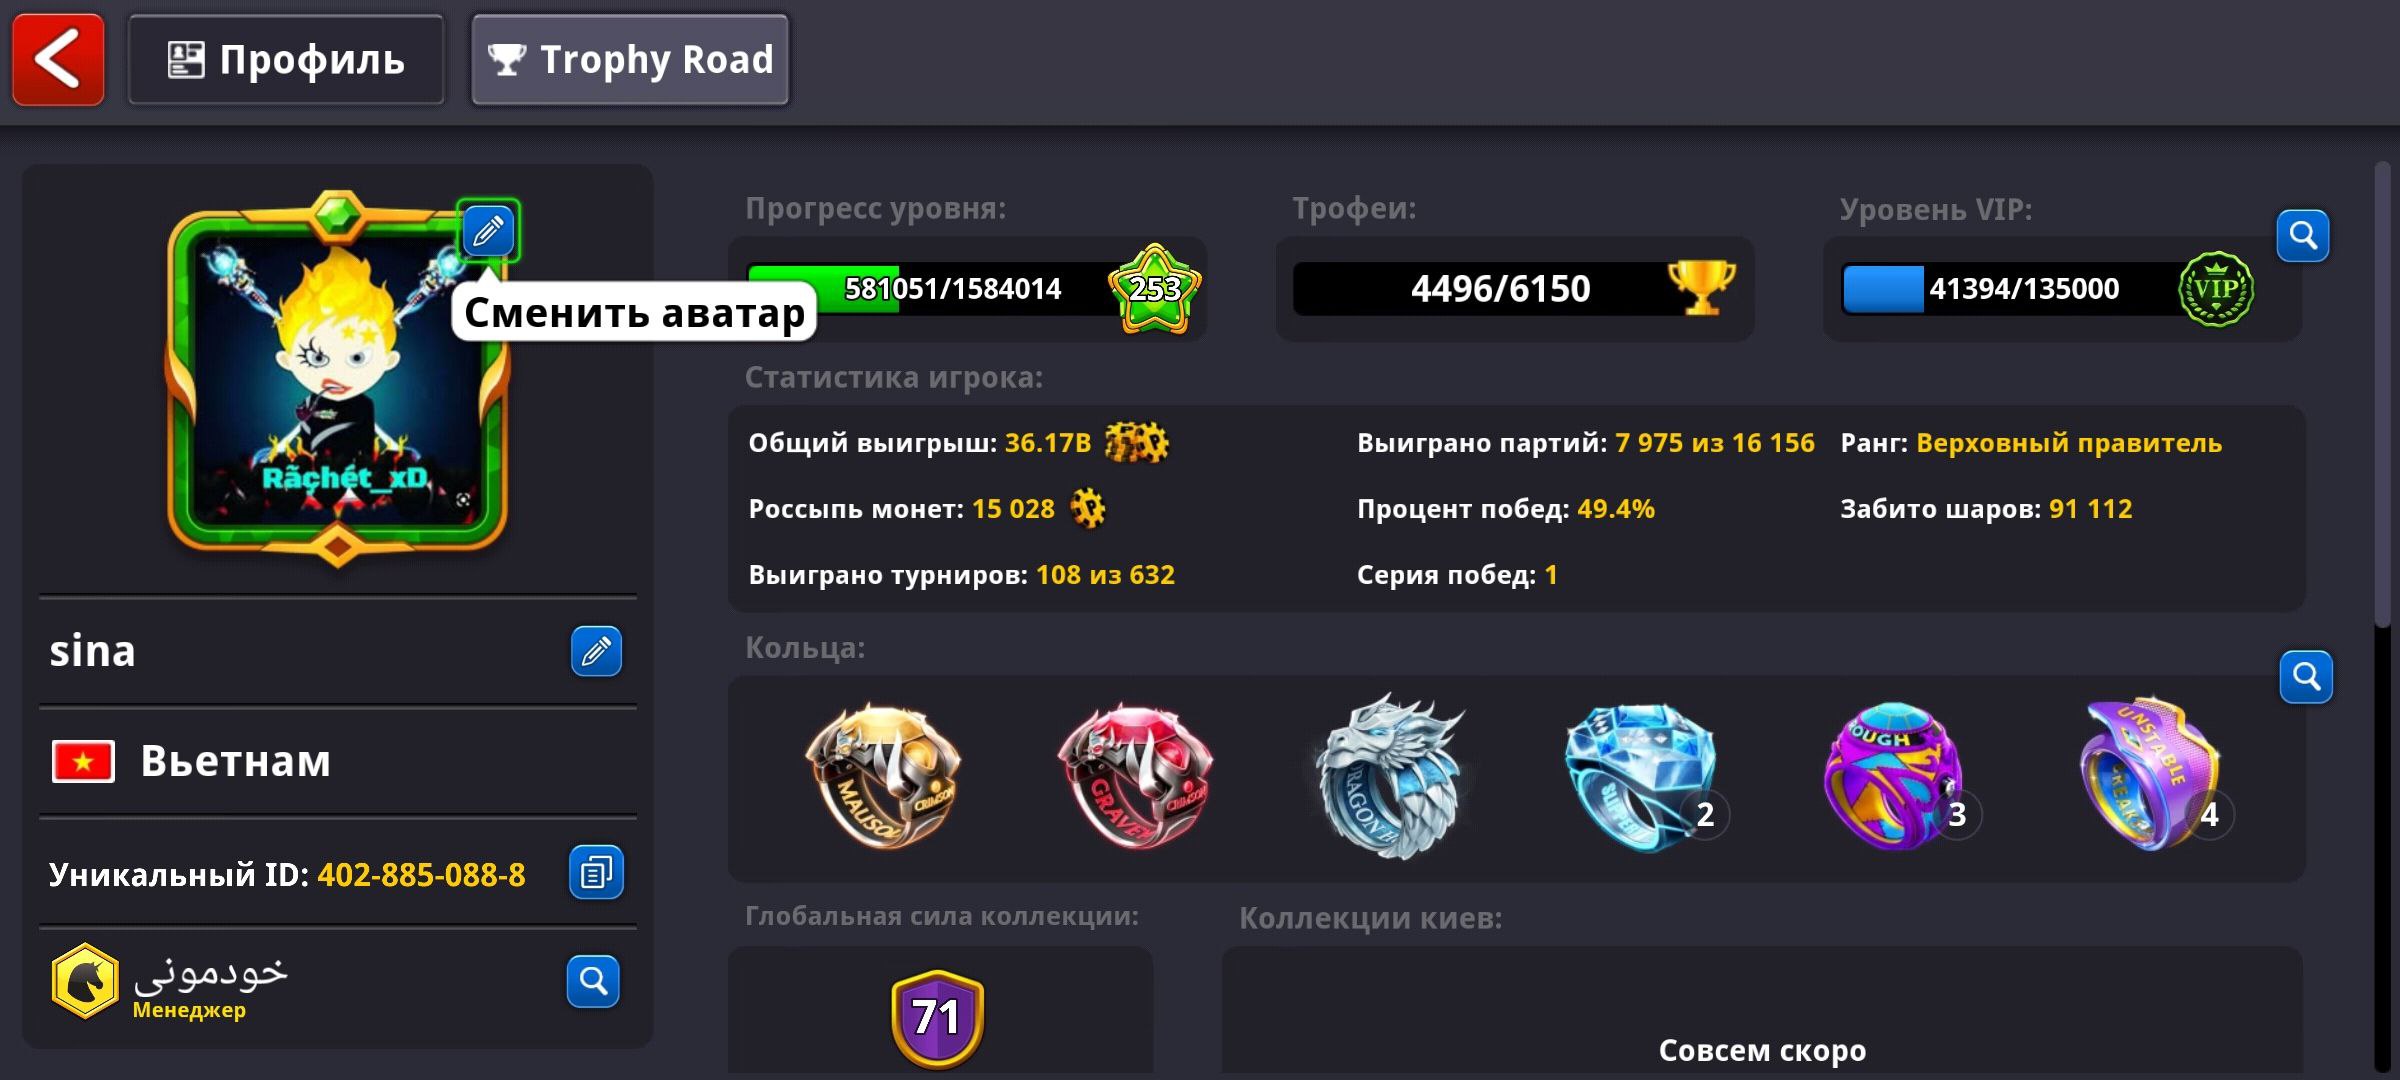The height and width of the screenshot is (1080, 2400).
Task: View rings with the magnifier icon
Action: [x=2306, y=677]
